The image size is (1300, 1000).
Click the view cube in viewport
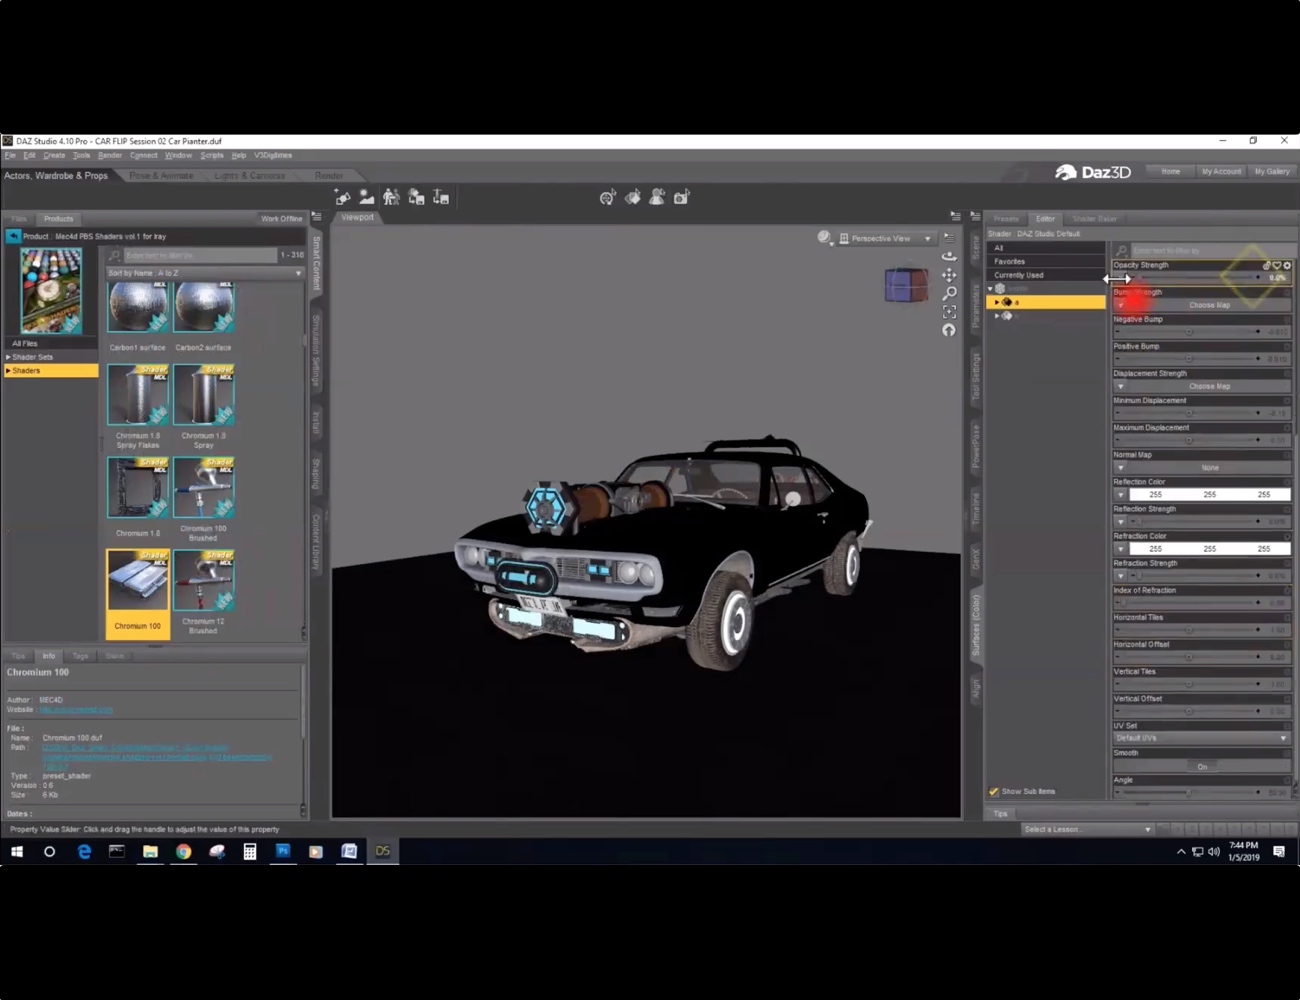[x=905, y=284]
